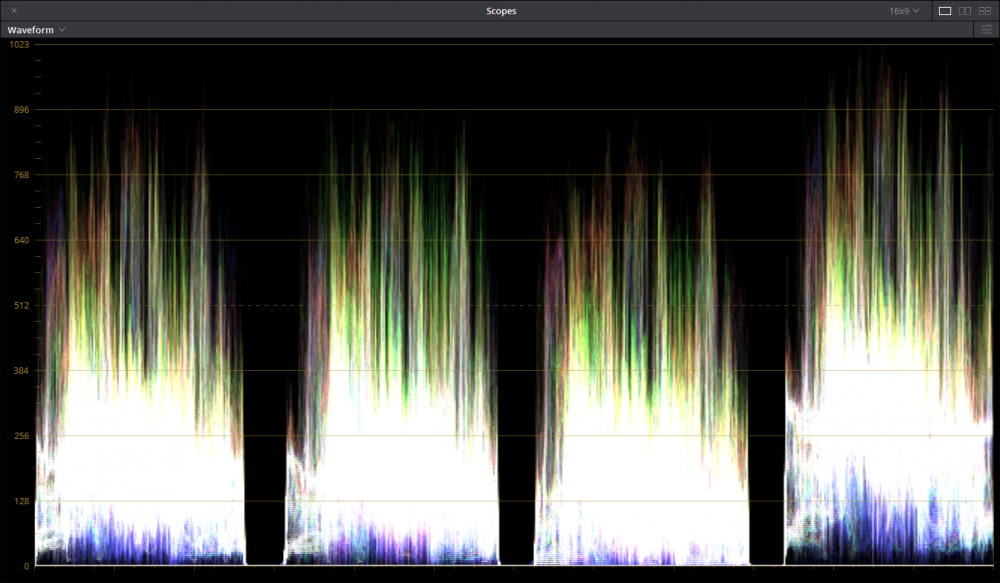Image resolution: width=1000 pixels, height=583 pixels.
Task: Click the 640 scale label
Action: [x=19, y=240]
